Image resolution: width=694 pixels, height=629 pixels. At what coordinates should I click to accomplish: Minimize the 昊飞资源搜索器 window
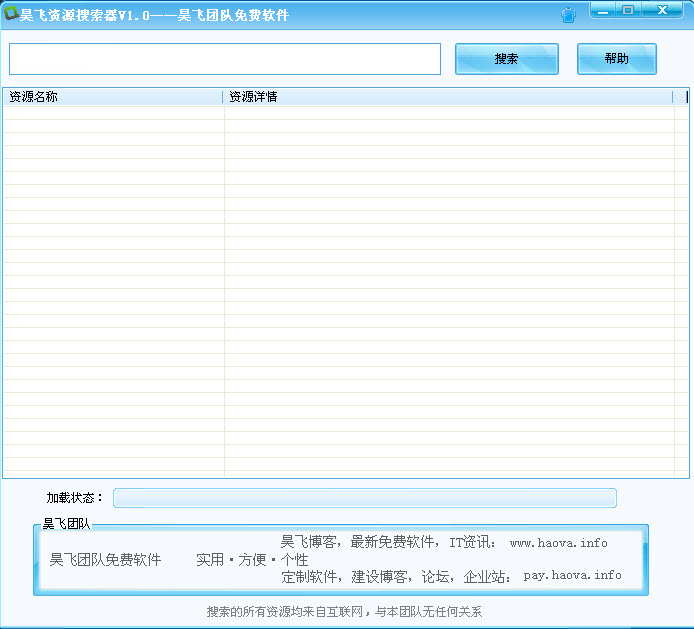click(602, 10)
